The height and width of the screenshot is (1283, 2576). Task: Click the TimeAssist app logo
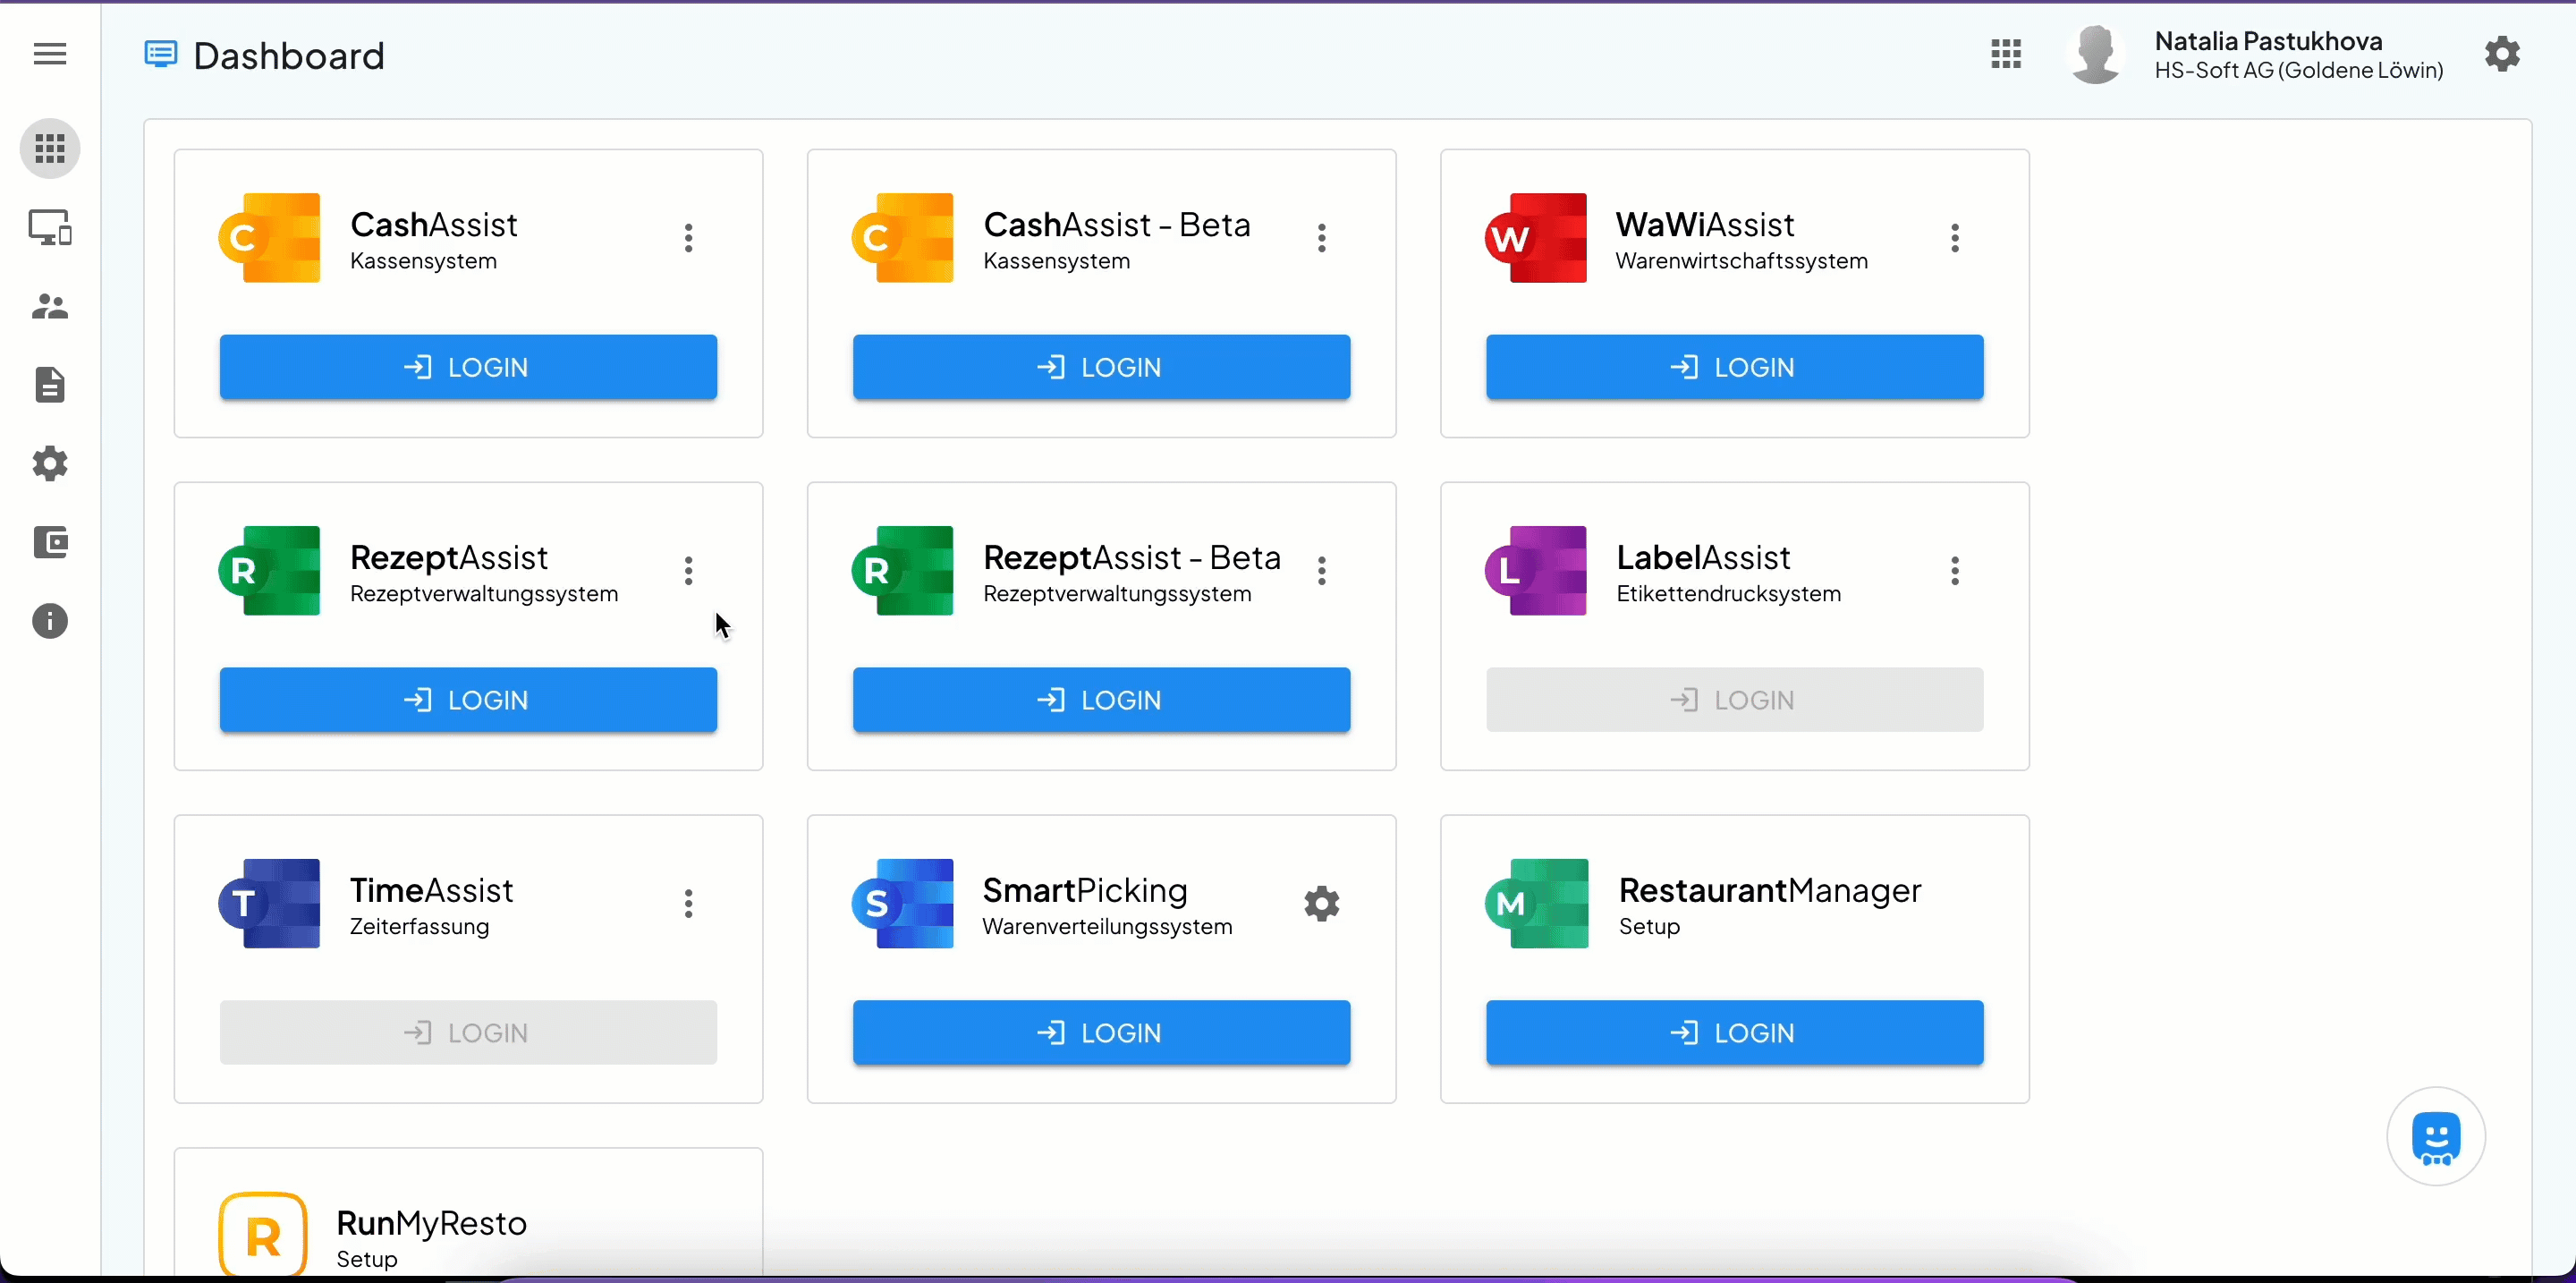pyautogui.click(x=270, y=904)
